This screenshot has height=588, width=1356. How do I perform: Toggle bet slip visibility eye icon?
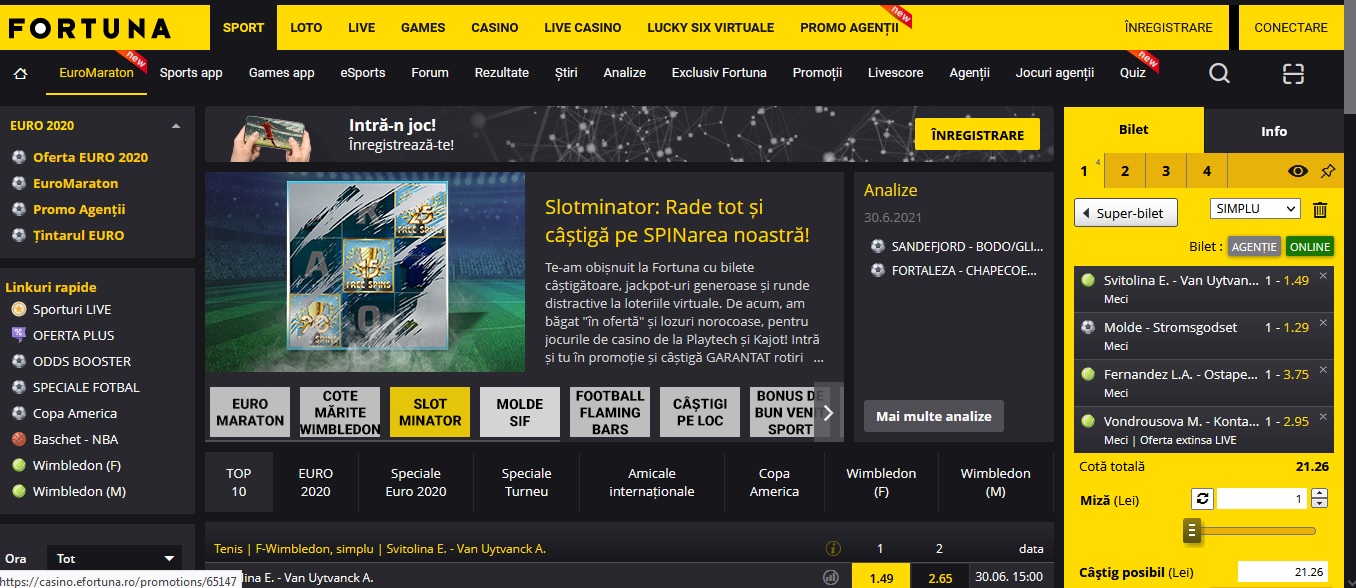click(1298, 171)
